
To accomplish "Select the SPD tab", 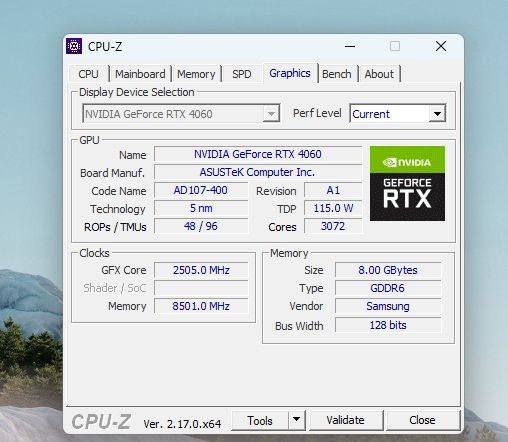I will coord(242,74).
